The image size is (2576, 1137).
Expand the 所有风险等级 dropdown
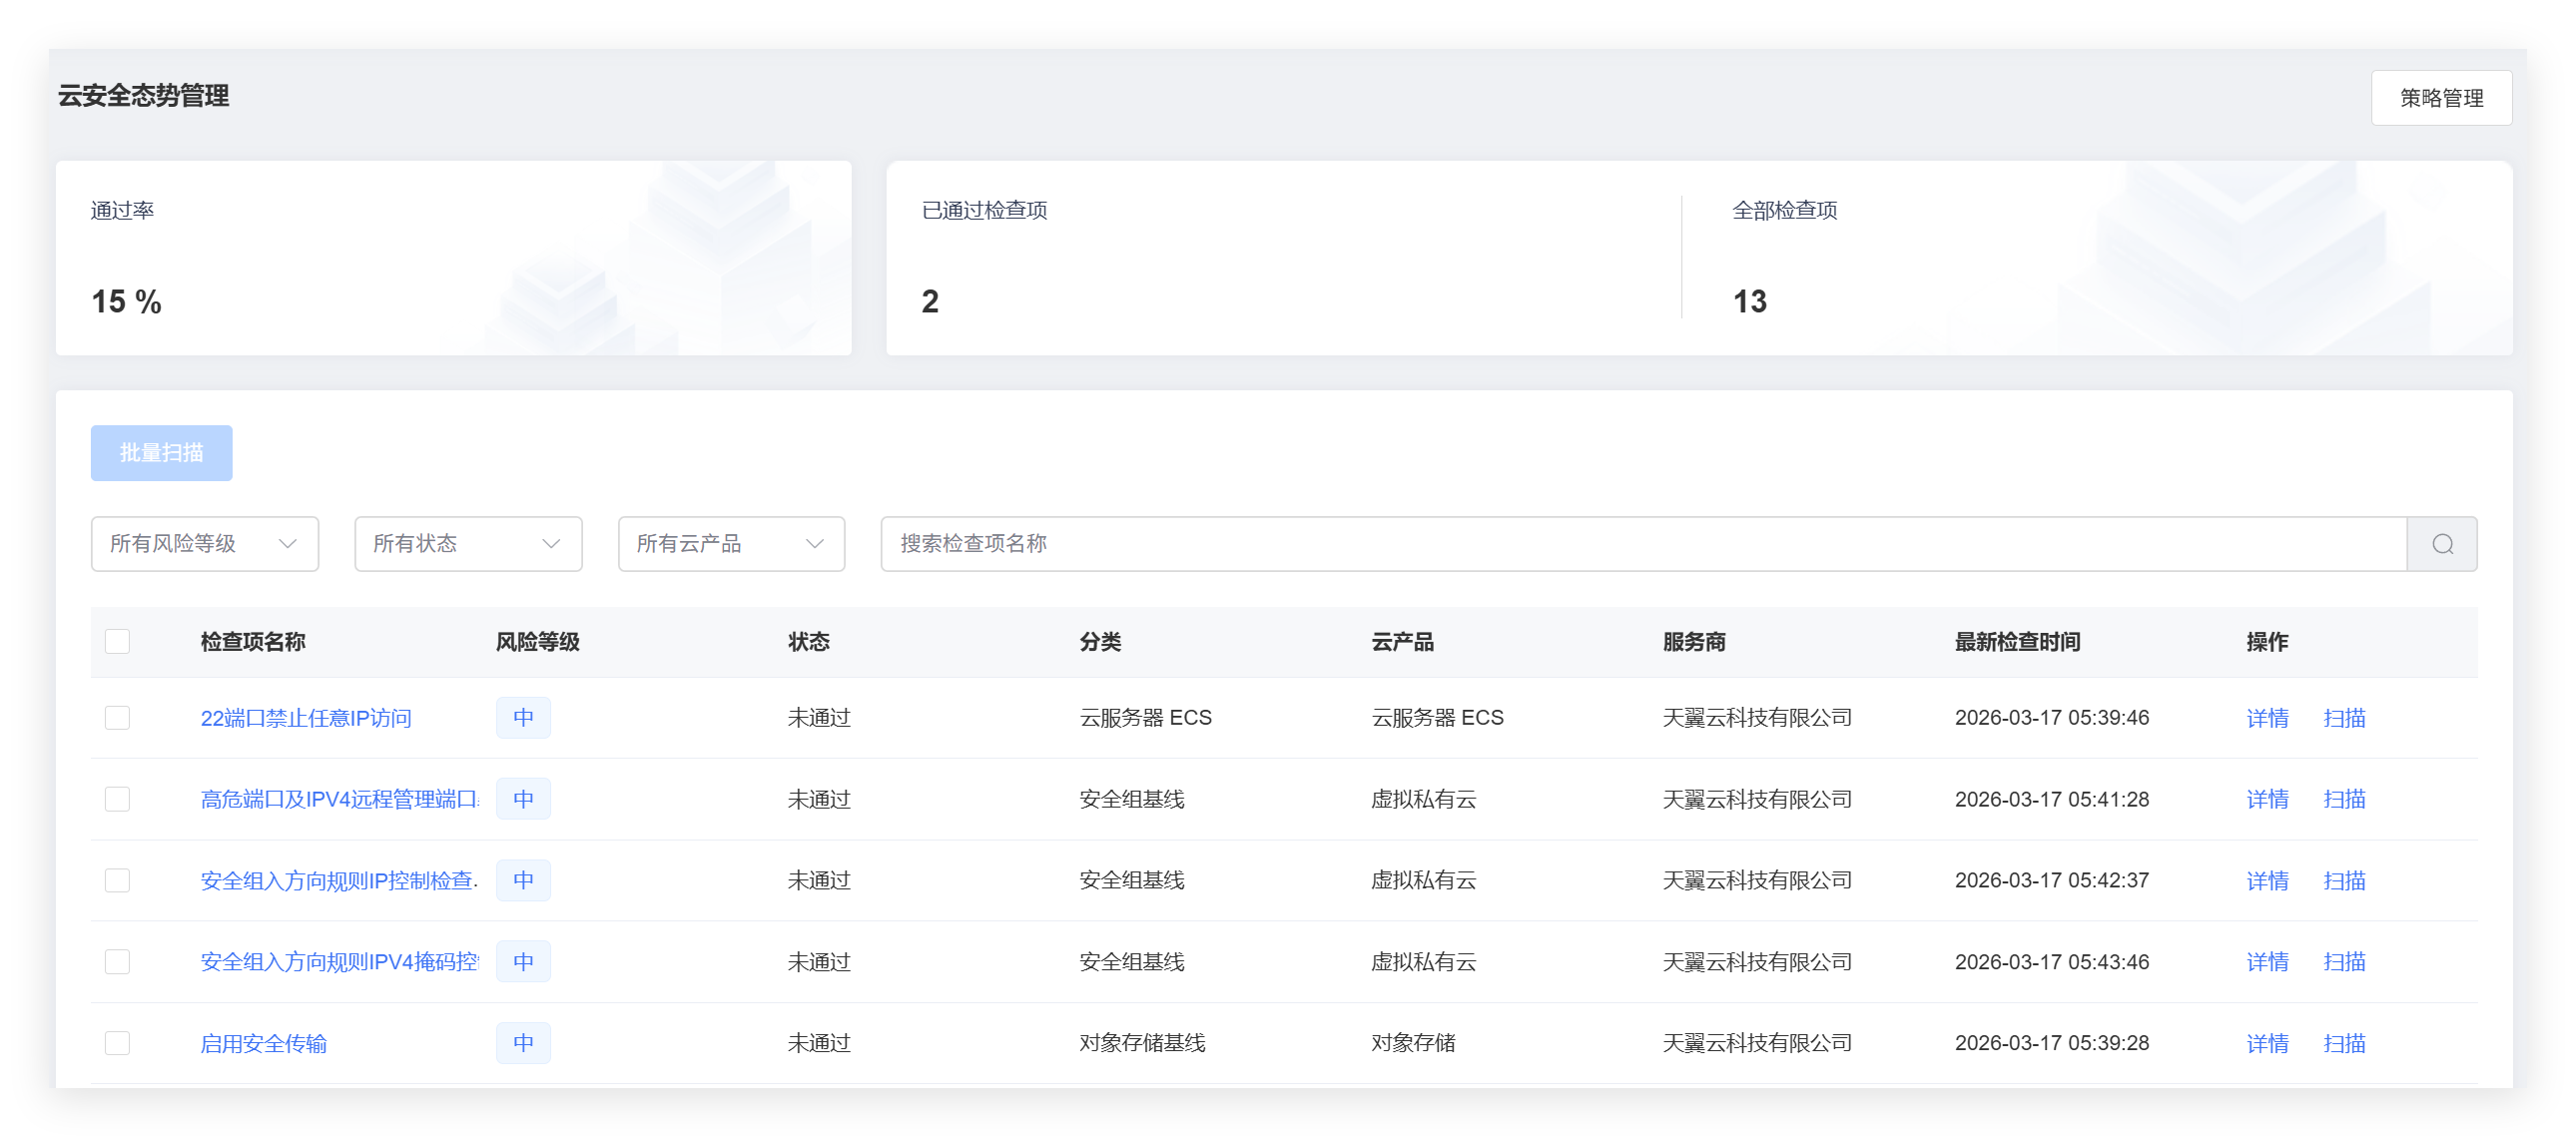coord(204,544)
